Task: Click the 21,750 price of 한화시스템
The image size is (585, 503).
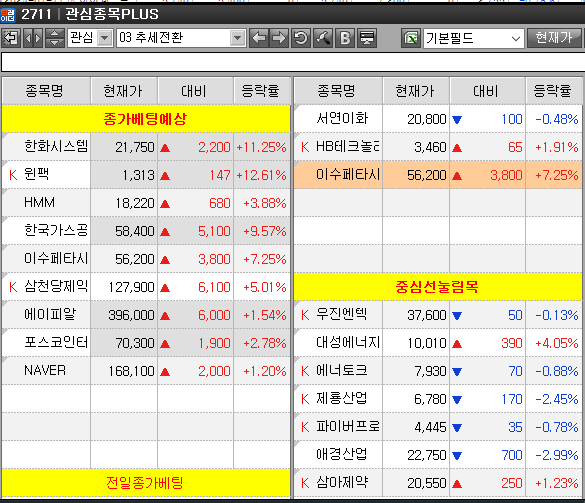Action: [135, 147]
